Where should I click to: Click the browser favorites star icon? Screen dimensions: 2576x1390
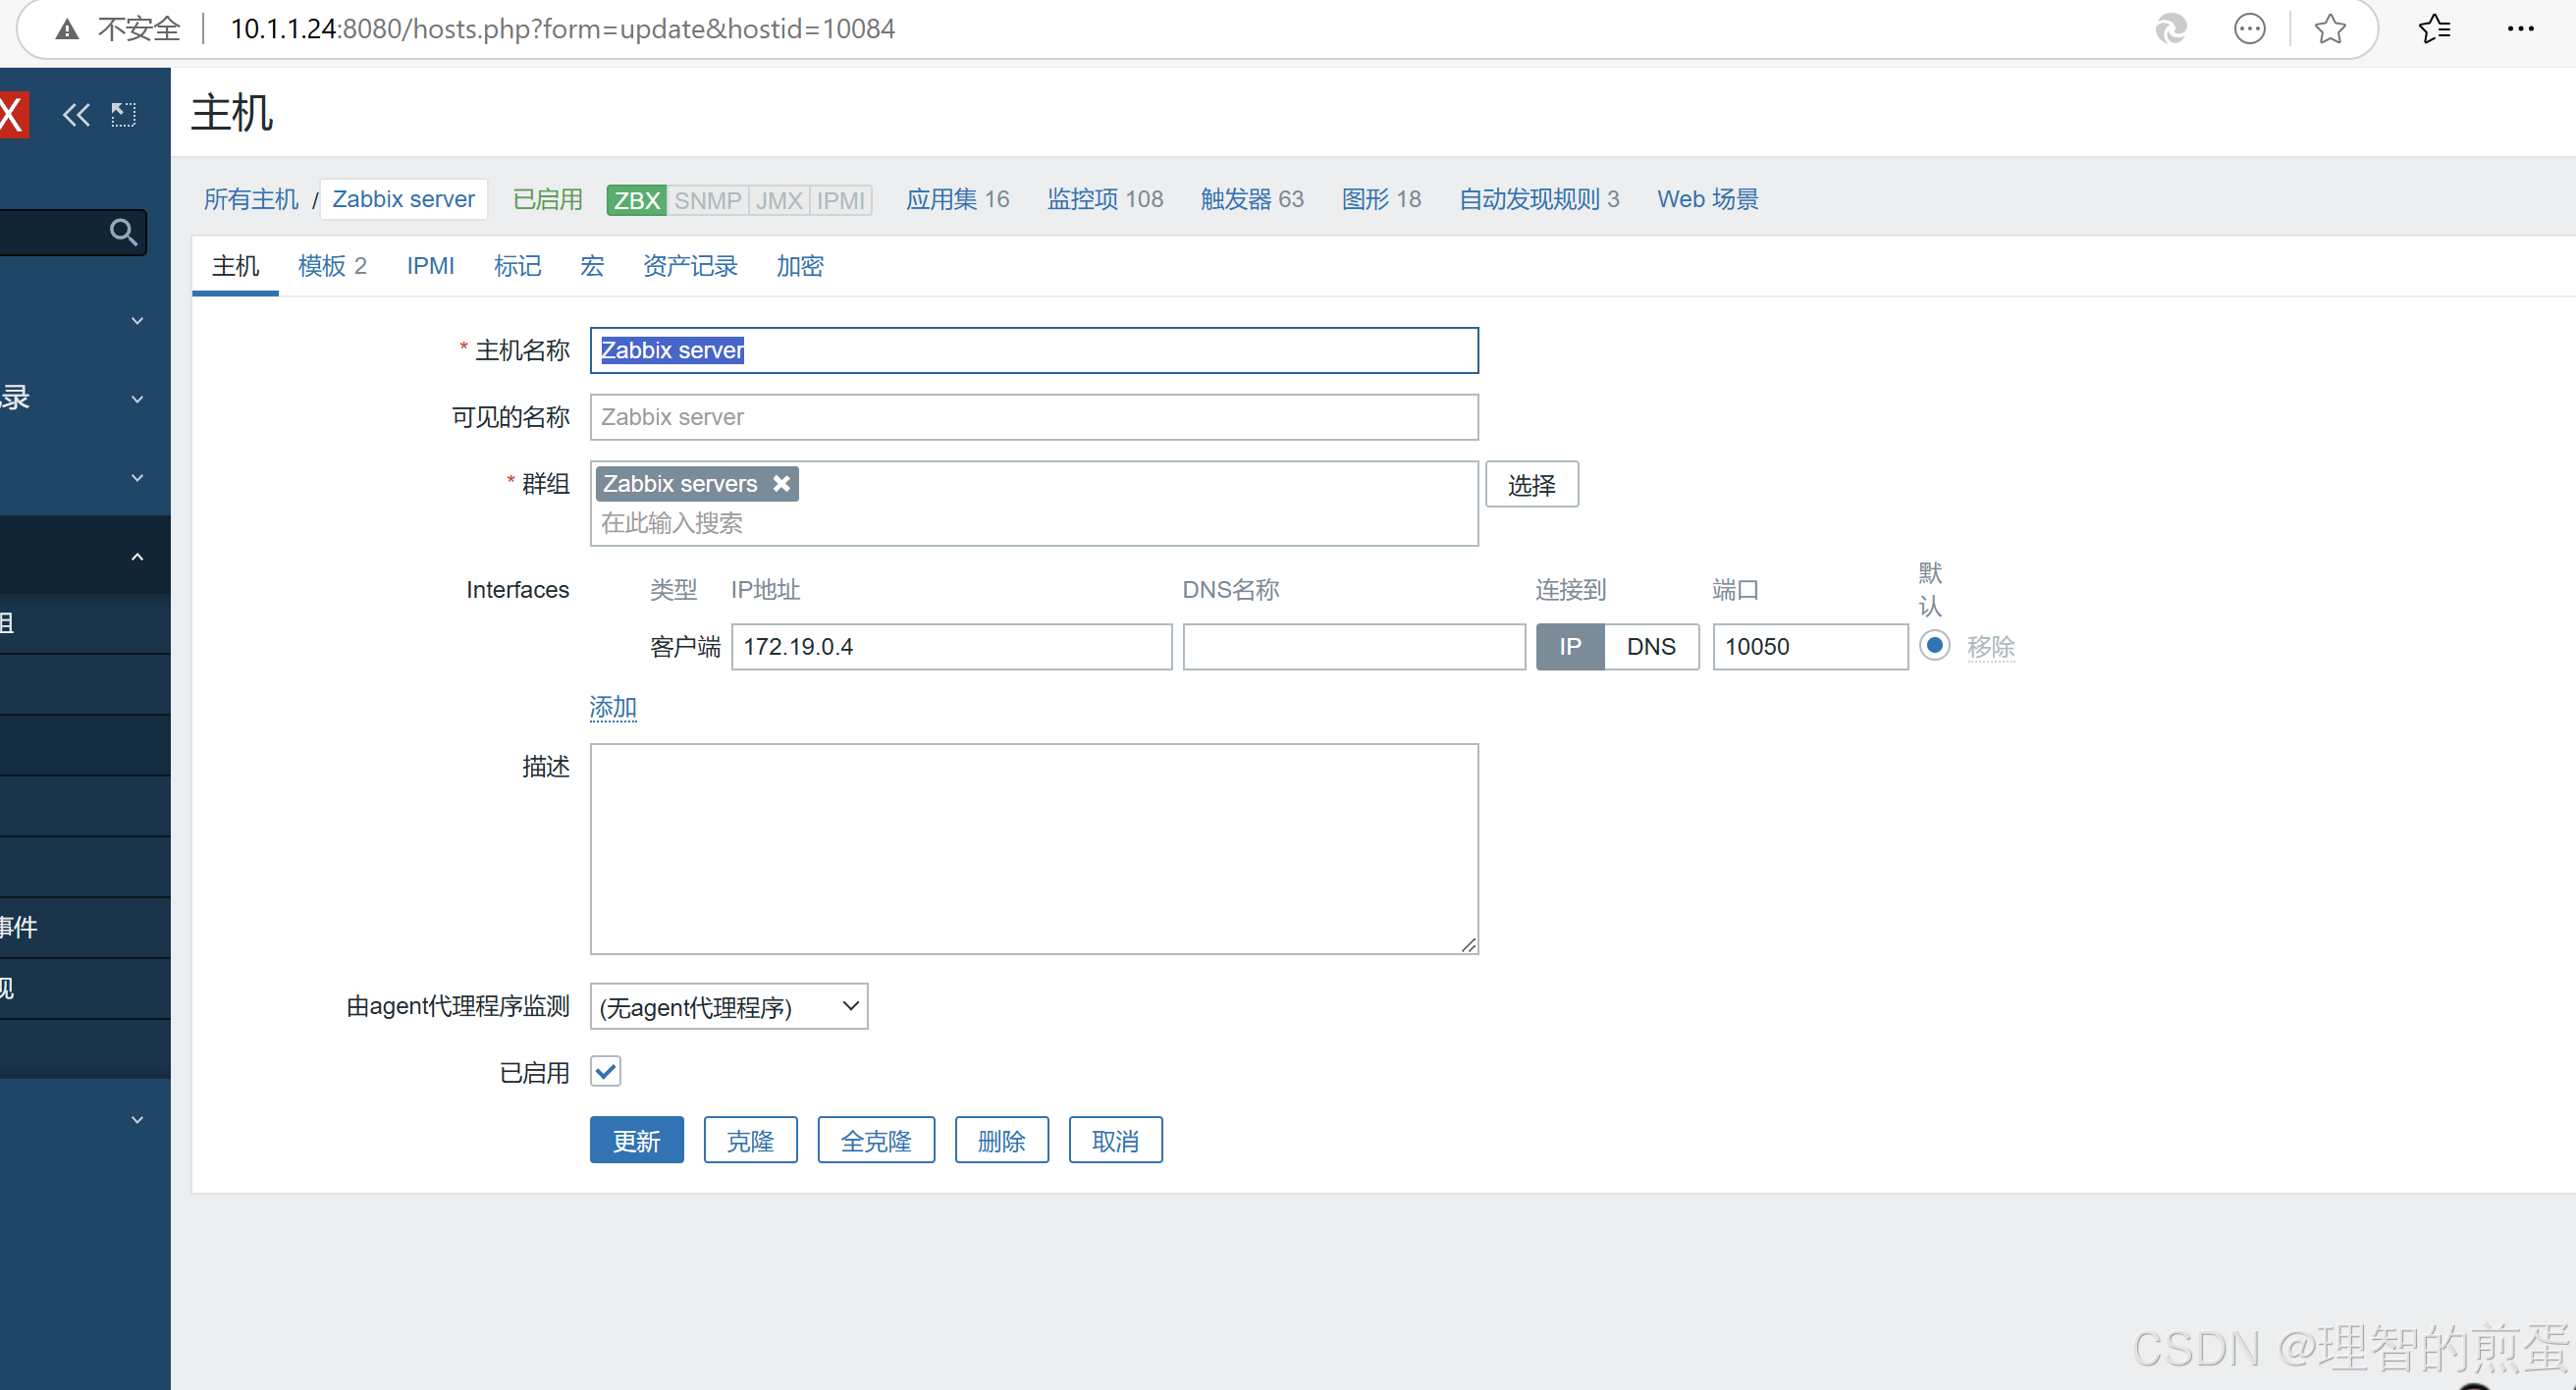click(x=2329, y=29)
